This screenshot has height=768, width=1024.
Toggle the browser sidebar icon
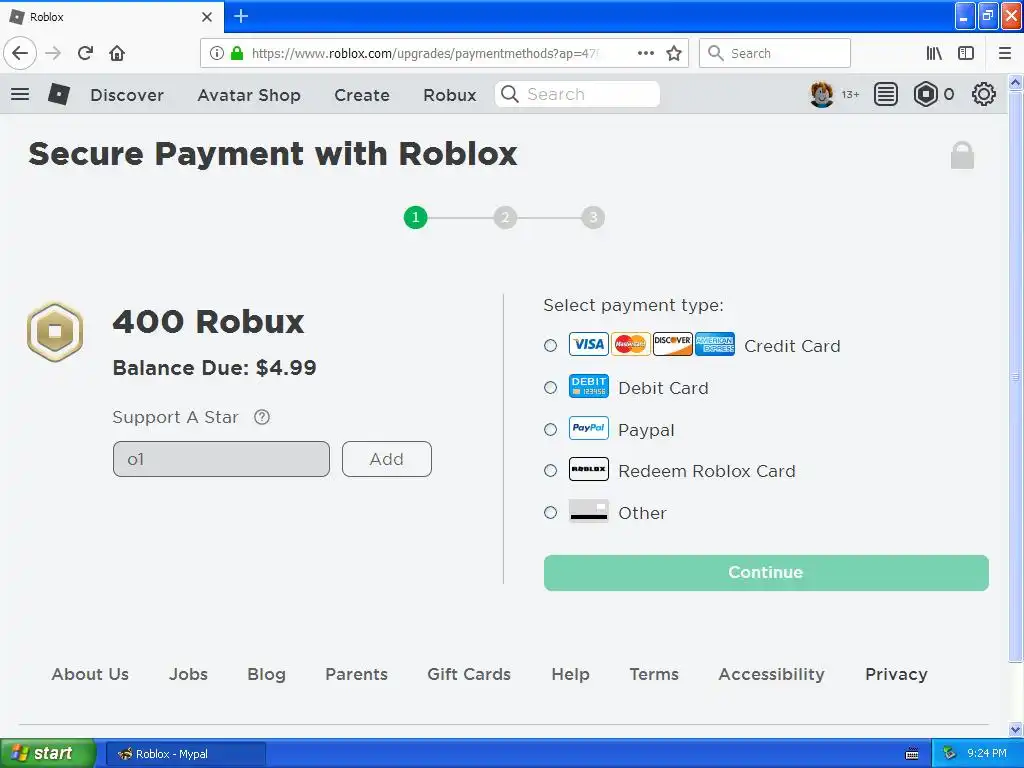click(x=966, y=53)
